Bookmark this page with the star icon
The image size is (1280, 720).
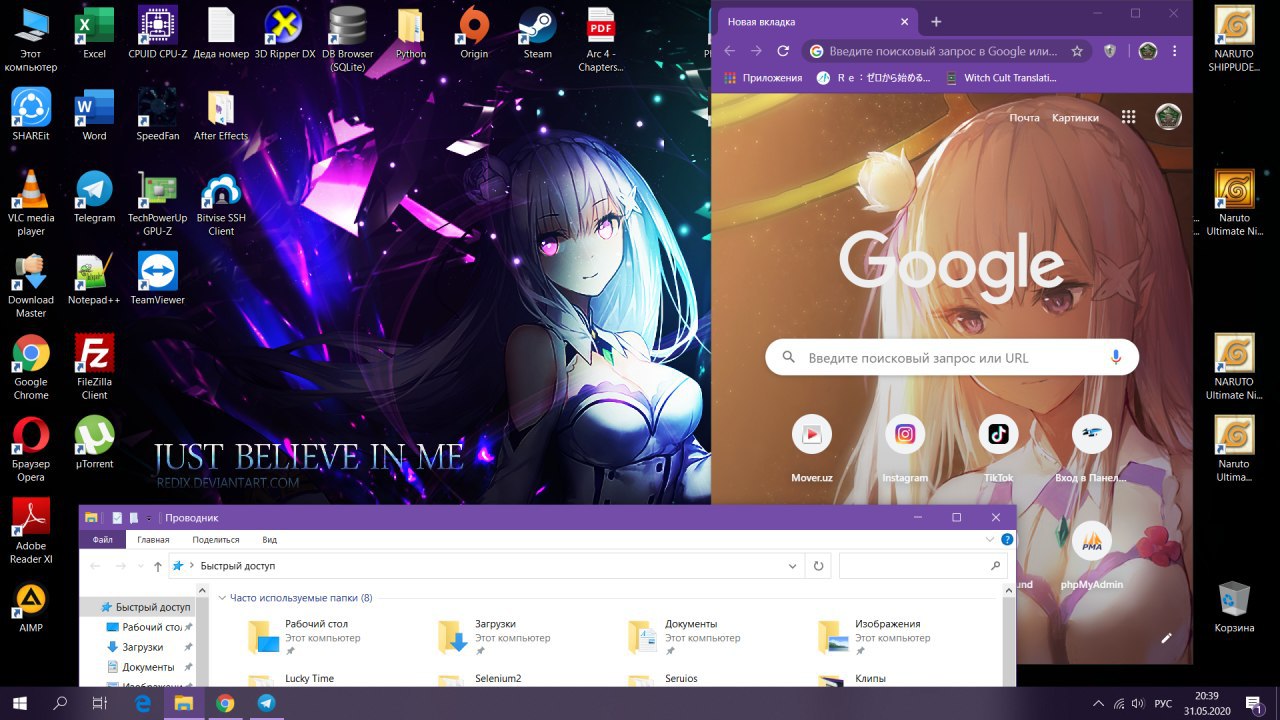(1077, 51)
